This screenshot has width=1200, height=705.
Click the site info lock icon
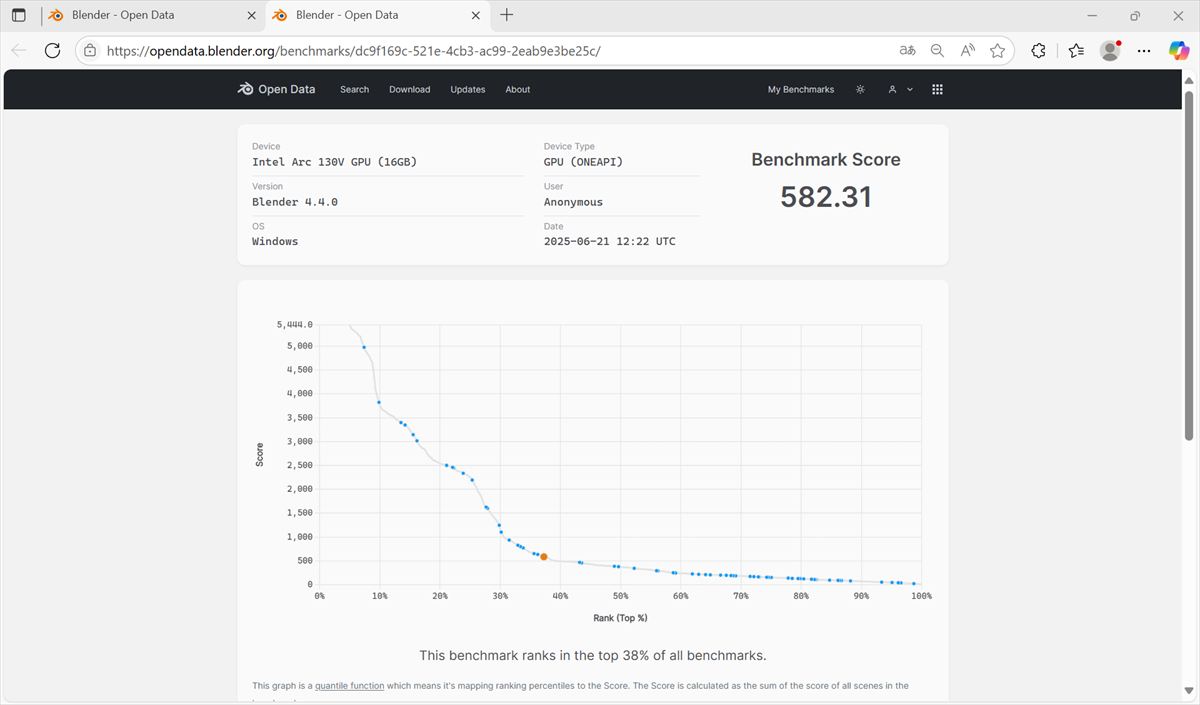tap(90, 50)
